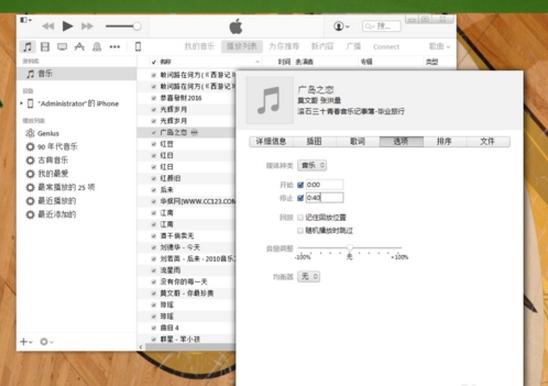Viewport: 548px width, 386px height.
Task: Click the 开始 time field showing 0:00
Action: click(x=324, y=185)
